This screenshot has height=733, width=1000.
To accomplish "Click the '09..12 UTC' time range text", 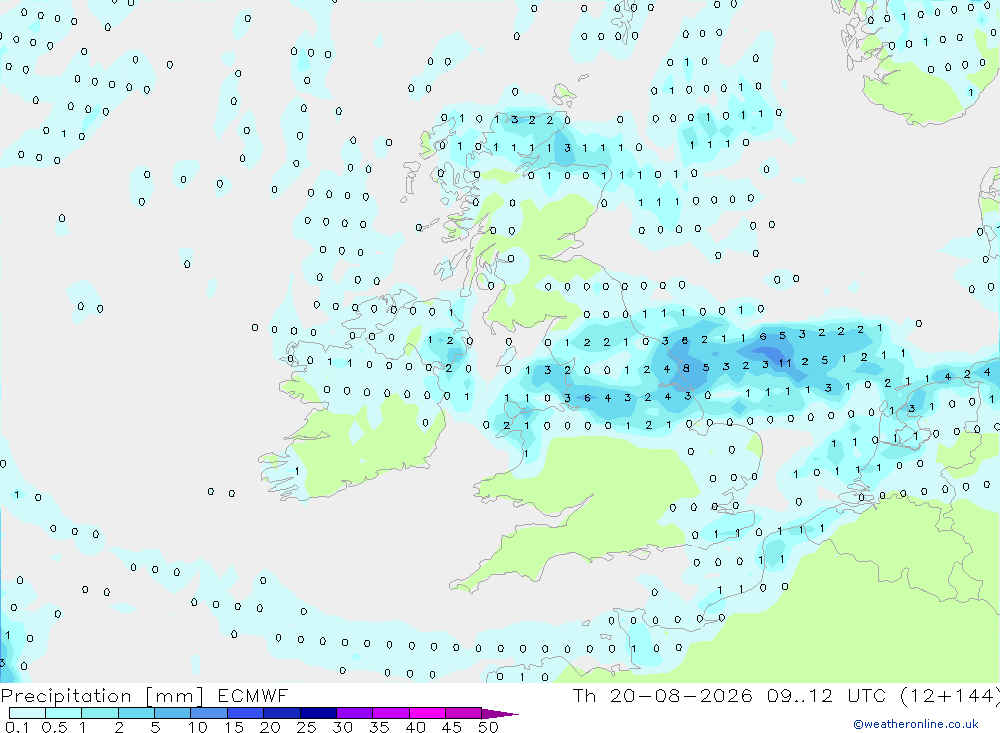I will pos(826,695).
